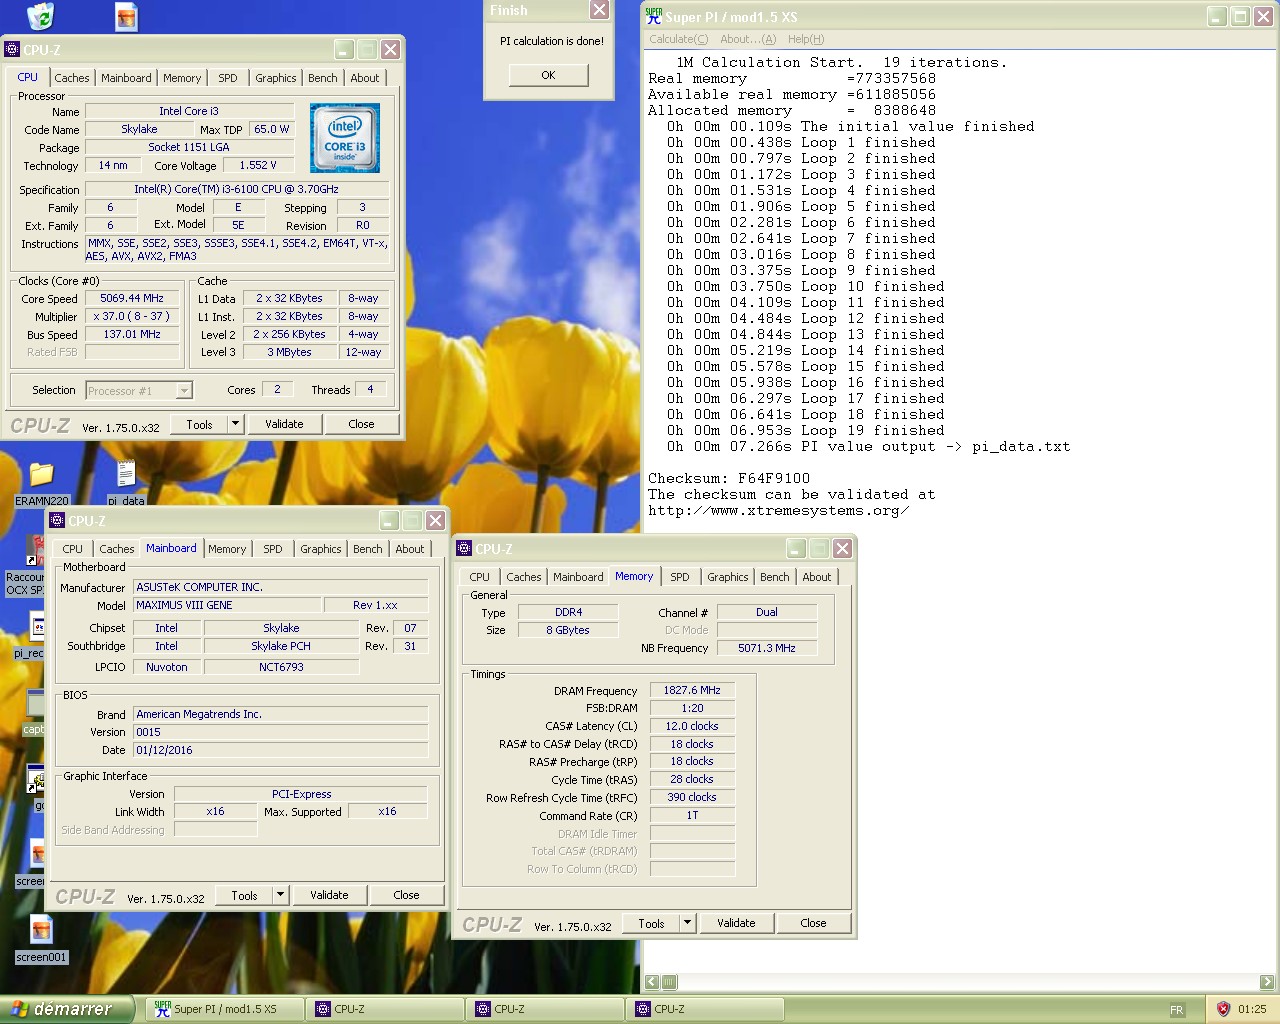
Task: Open the image file icon beside Recycle Bin
Action: [126, 16]
